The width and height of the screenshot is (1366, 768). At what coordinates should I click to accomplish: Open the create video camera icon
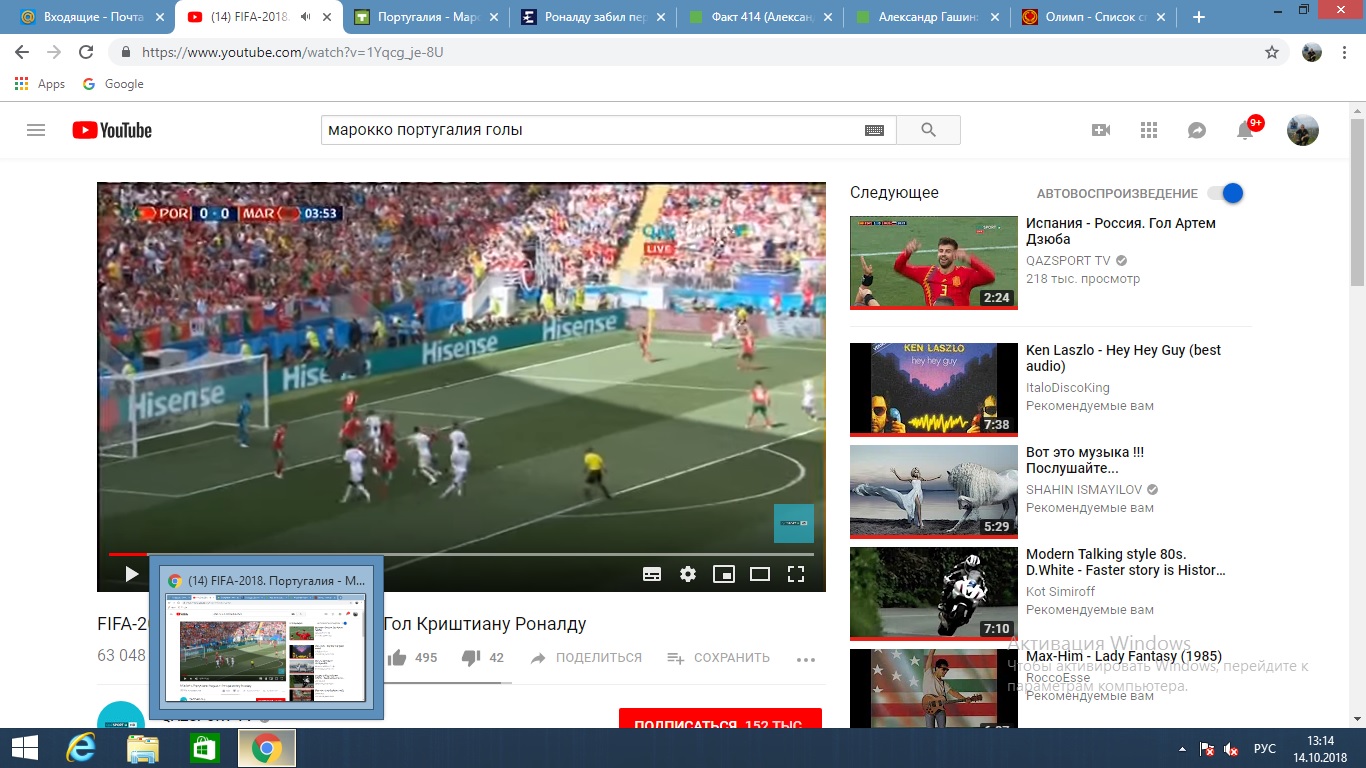(1101, 130)
